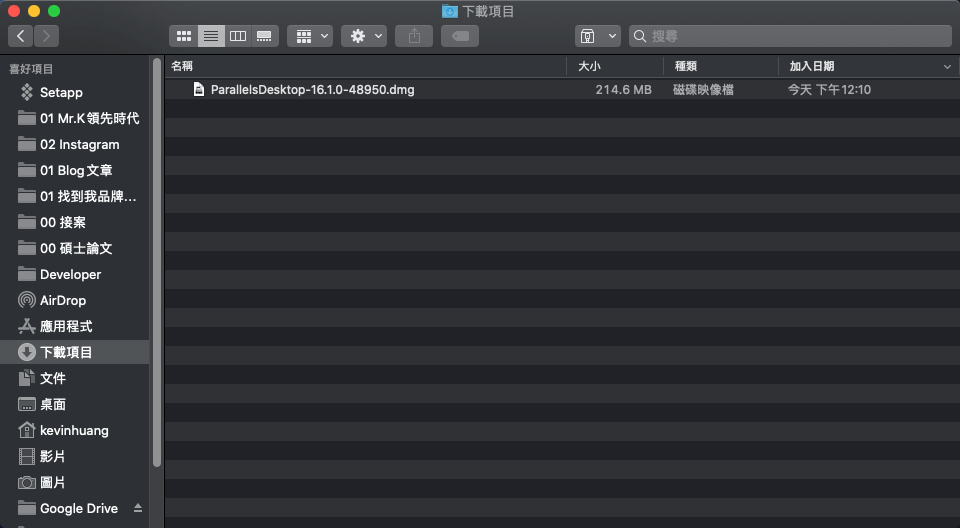Viewport: 960px width, 528px height.
Task: Click the dmg file's document icon
Action: click(x=199, y=89)
